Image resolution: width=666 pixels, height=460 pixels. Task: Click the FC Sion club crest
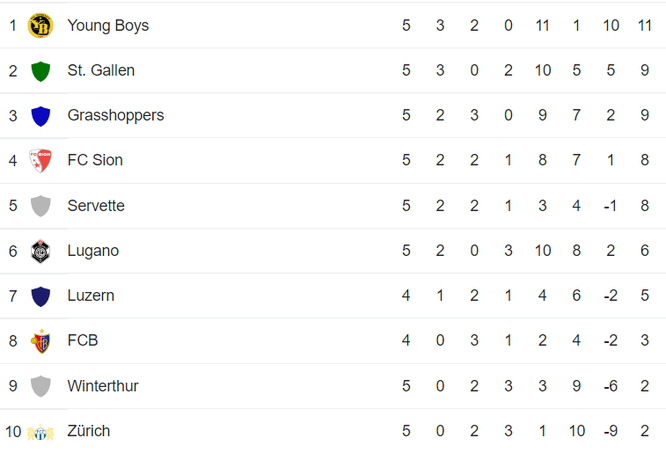coord(40,161)
